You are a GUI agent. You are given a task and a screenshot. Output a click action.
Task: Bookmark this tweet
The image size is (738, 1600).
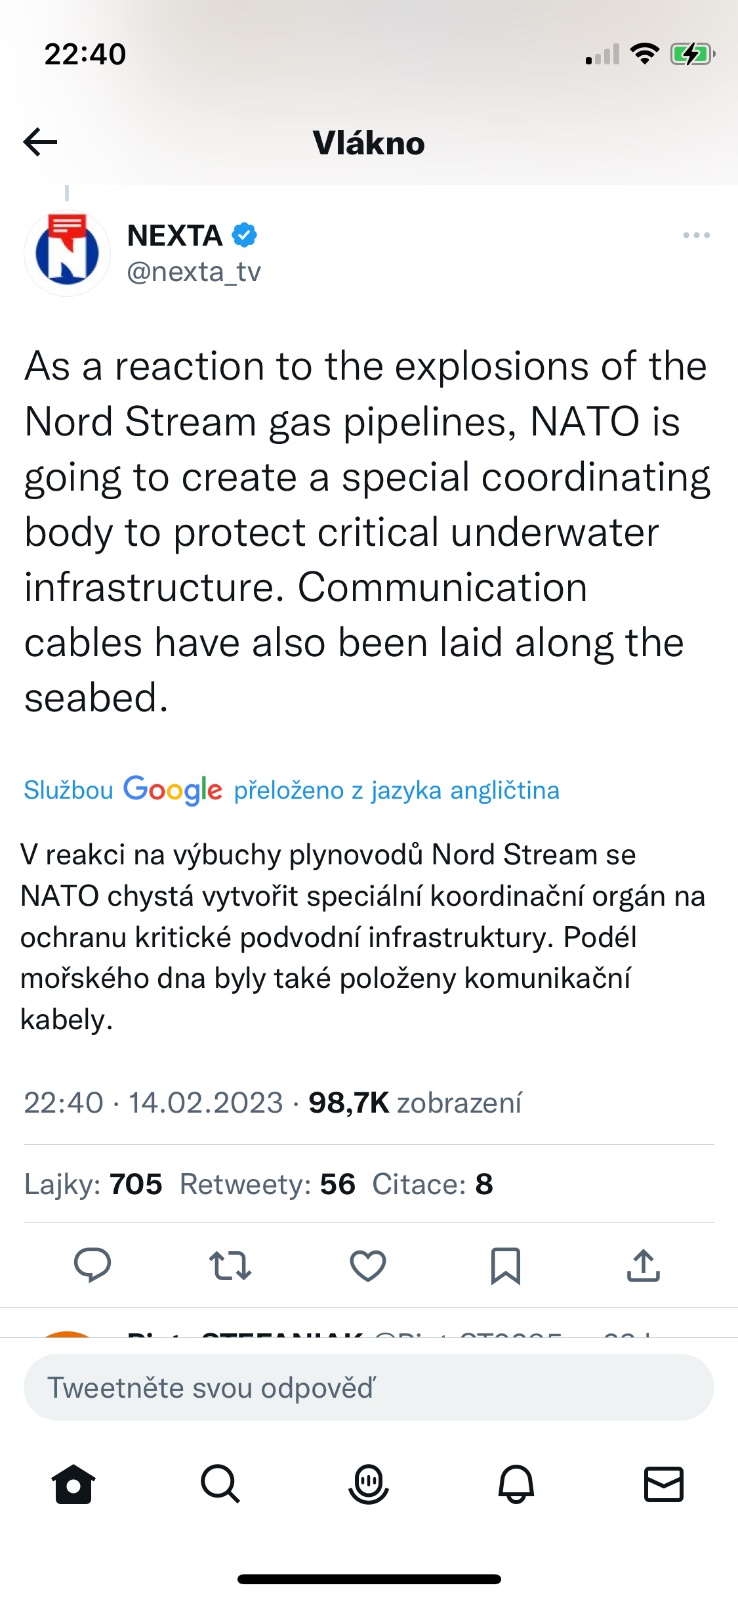point(505,1266)
